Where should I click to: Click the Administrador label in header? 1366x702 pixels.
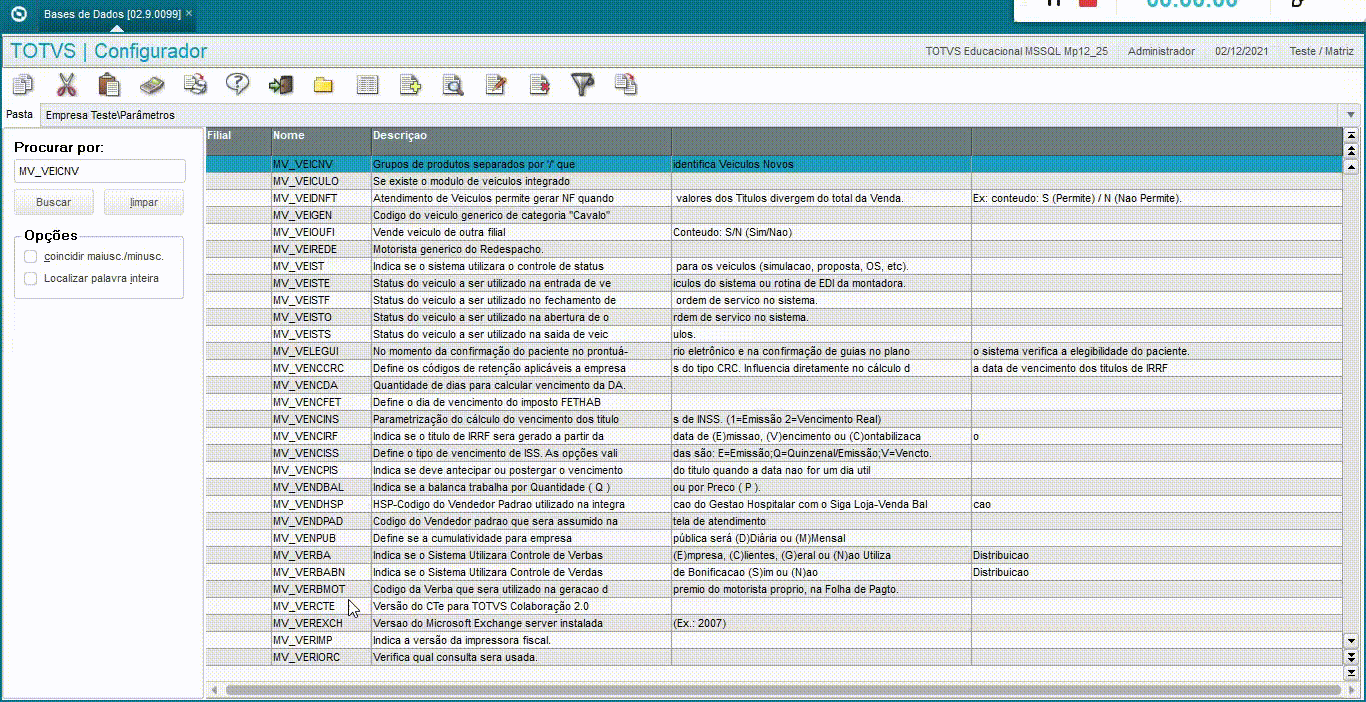pyautogui.click(x=1161, y=51)
